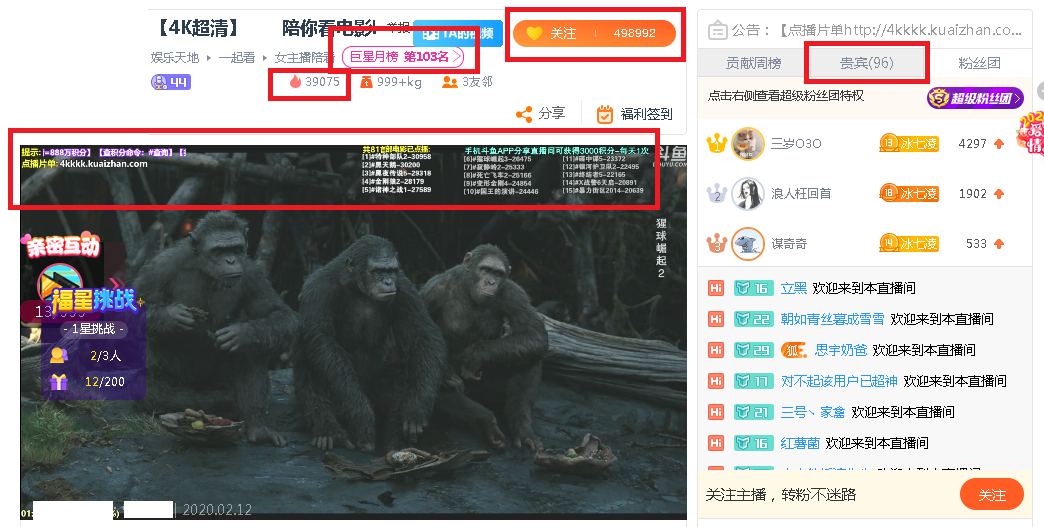The width and height of the screenshot is (1044, 527).
Task: Click username 浪人枉回首 in ranking
Action: [801, 194]
